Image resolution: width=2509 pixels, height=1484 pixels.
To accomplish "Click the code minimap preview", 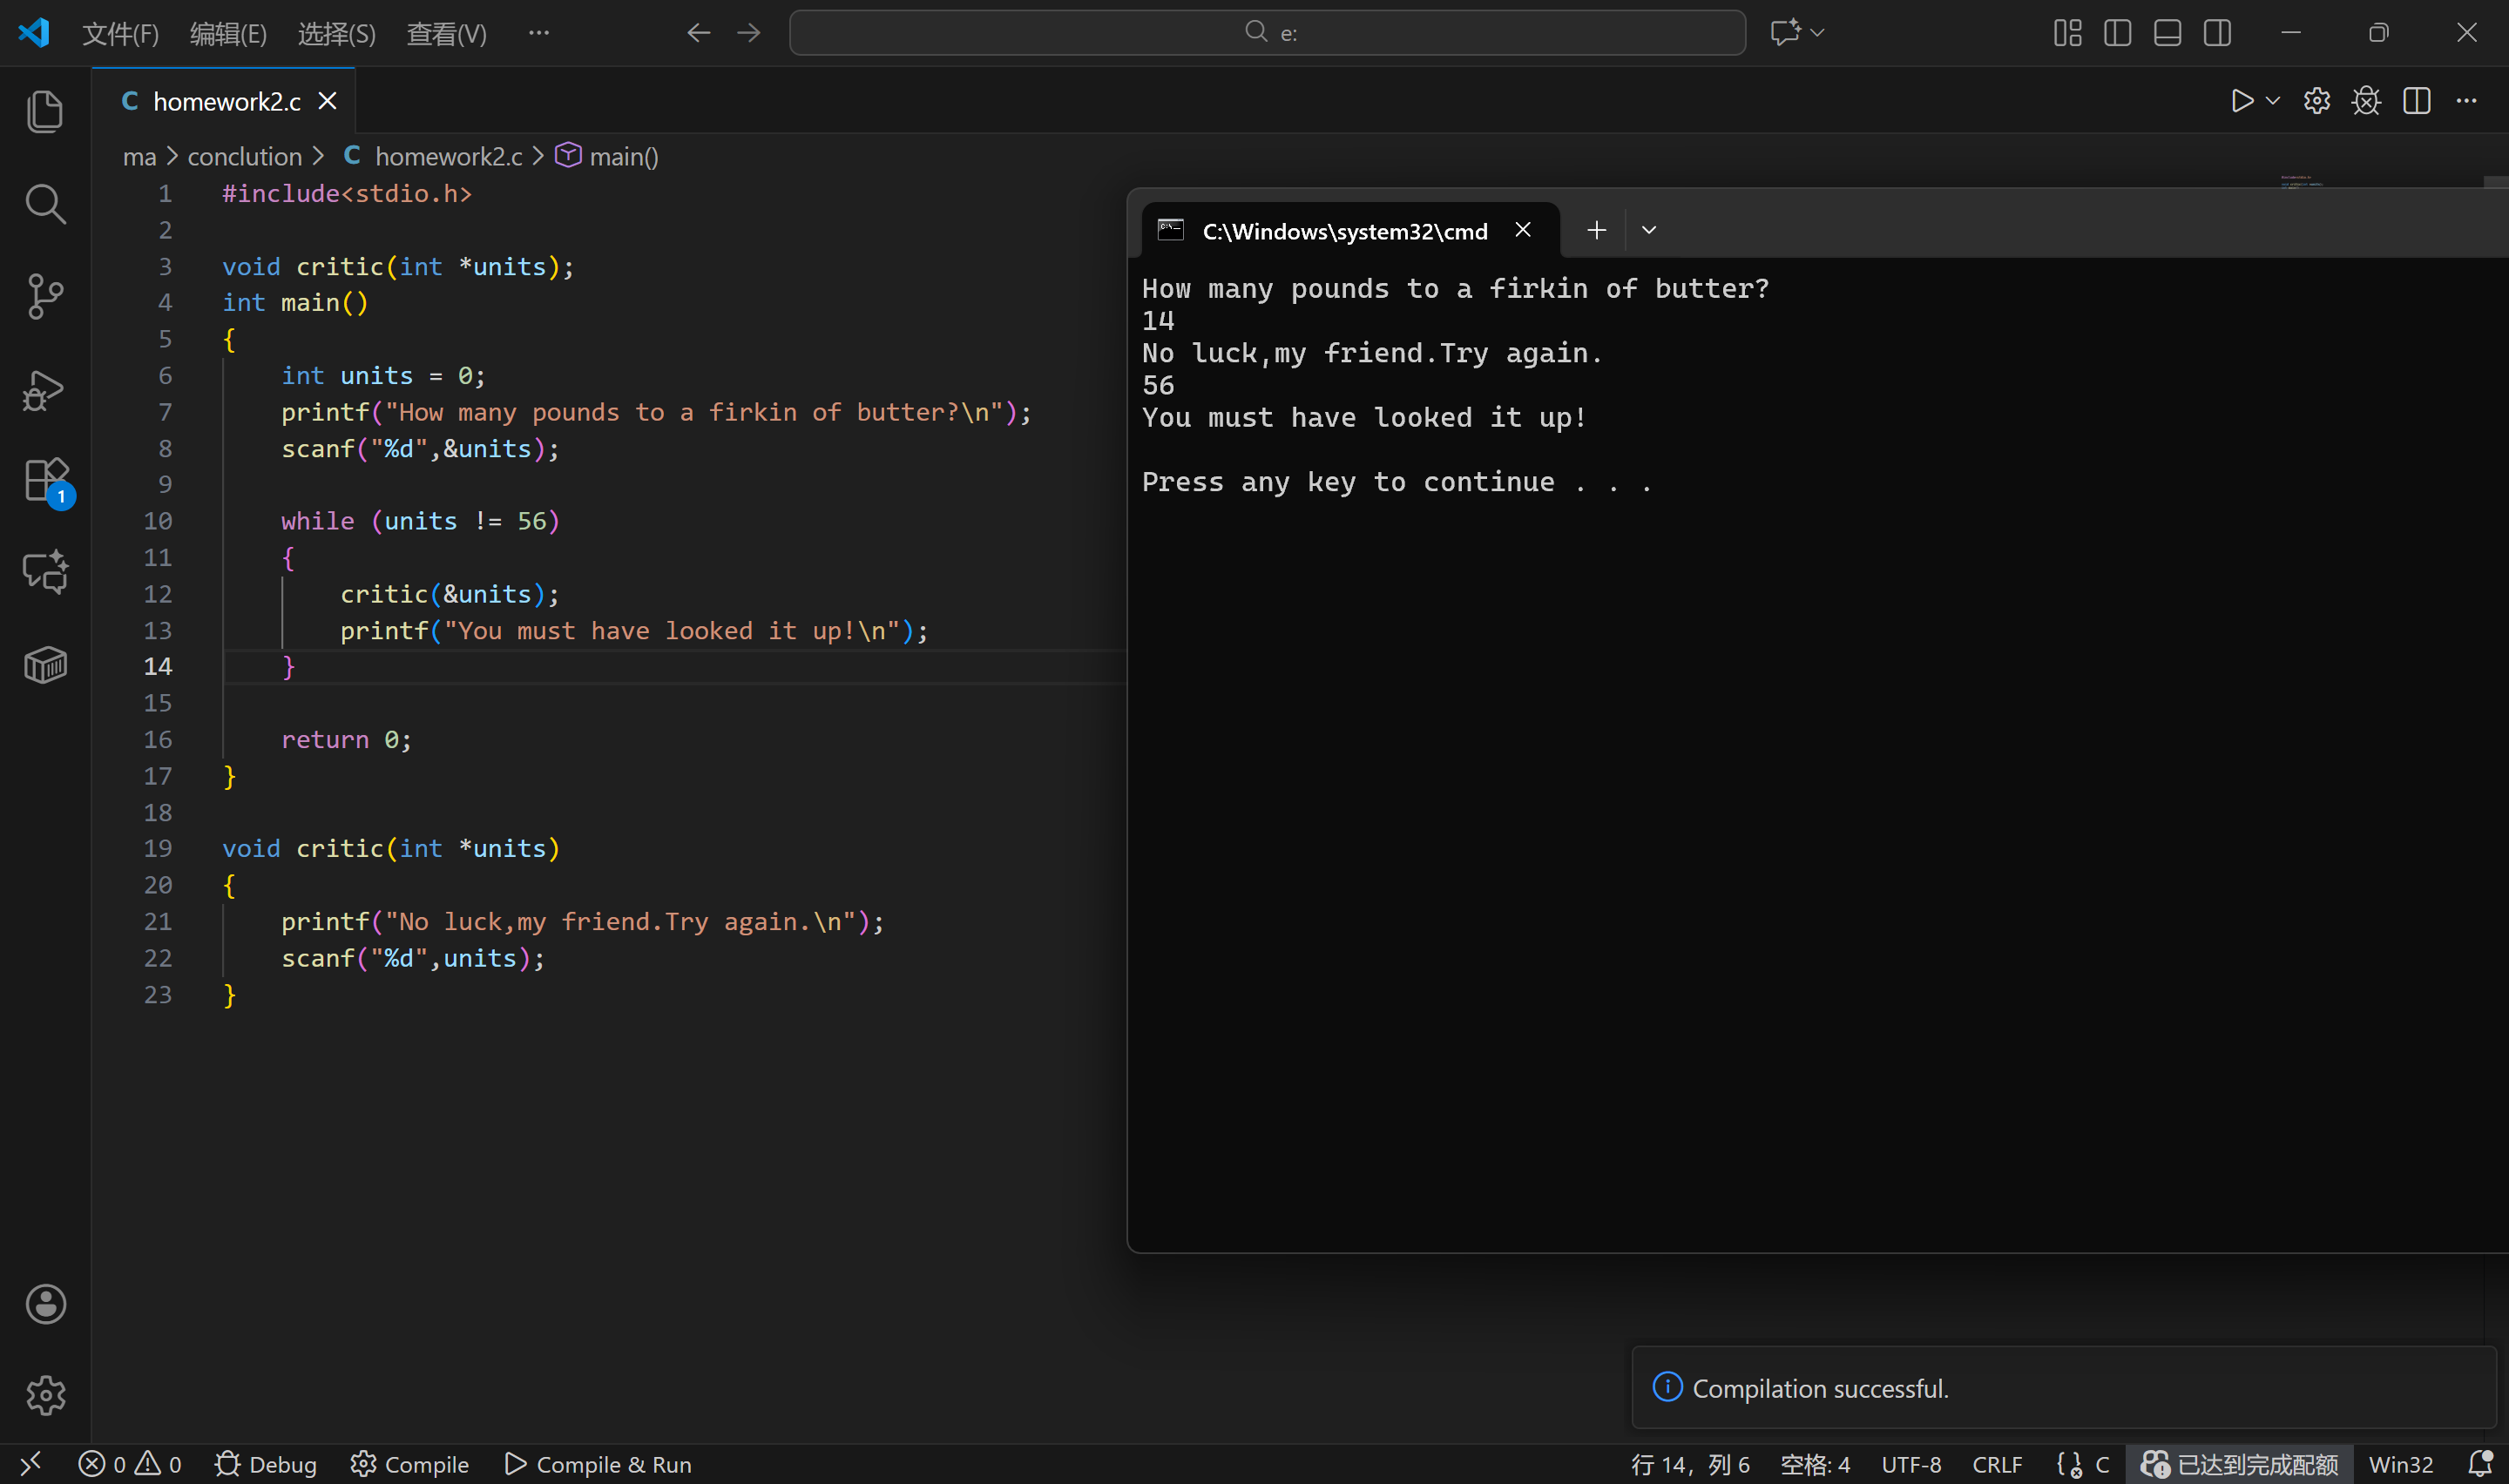I will coord(2300,183).
